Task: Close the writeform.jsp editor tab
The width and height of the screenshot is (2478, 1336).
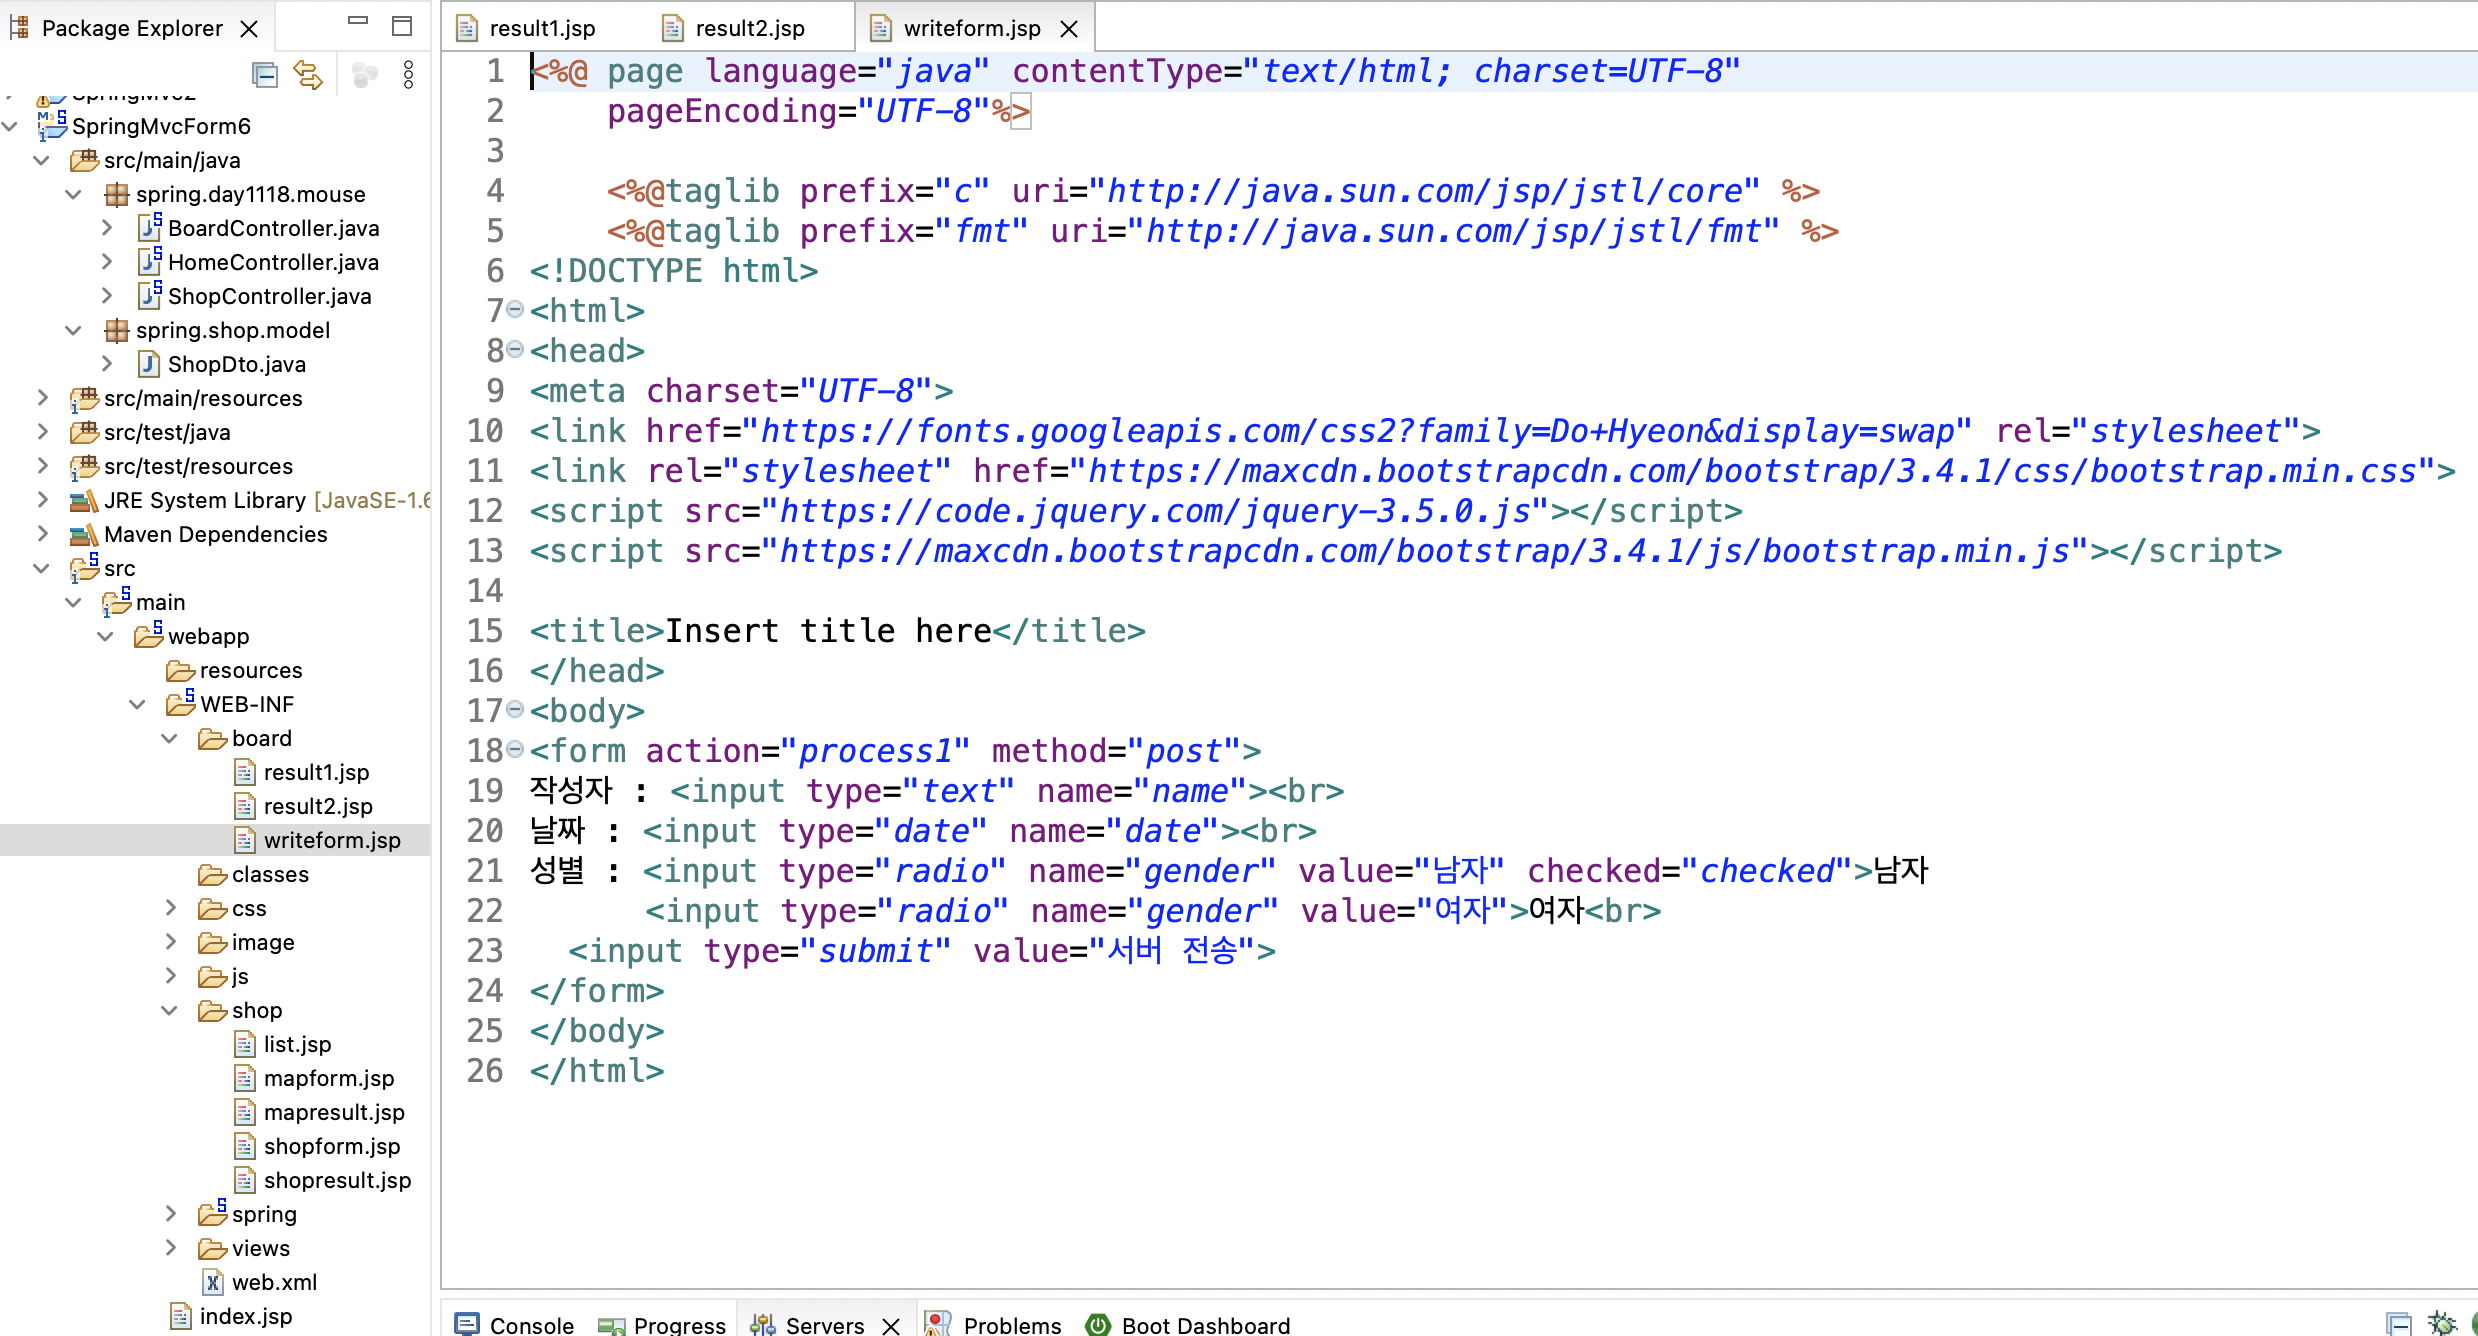Action: (1069, 29)
